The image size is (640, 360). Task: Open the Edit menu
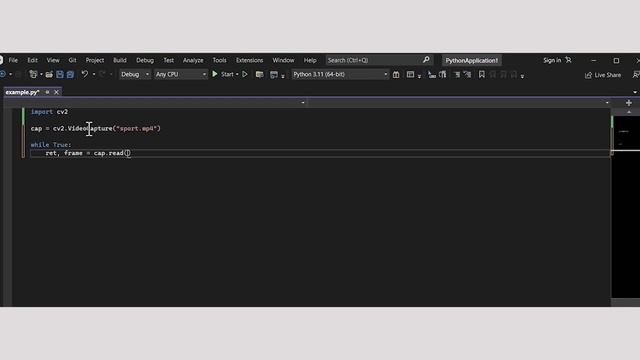[x=32, y=60]
